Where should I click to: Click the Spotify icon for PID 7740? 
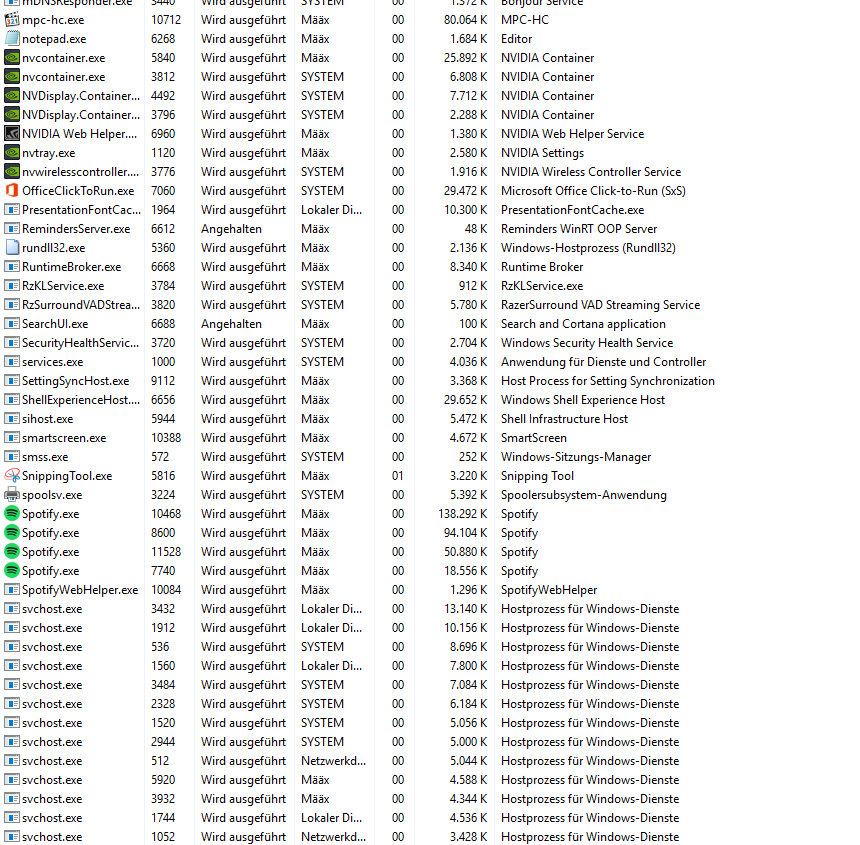12,571
